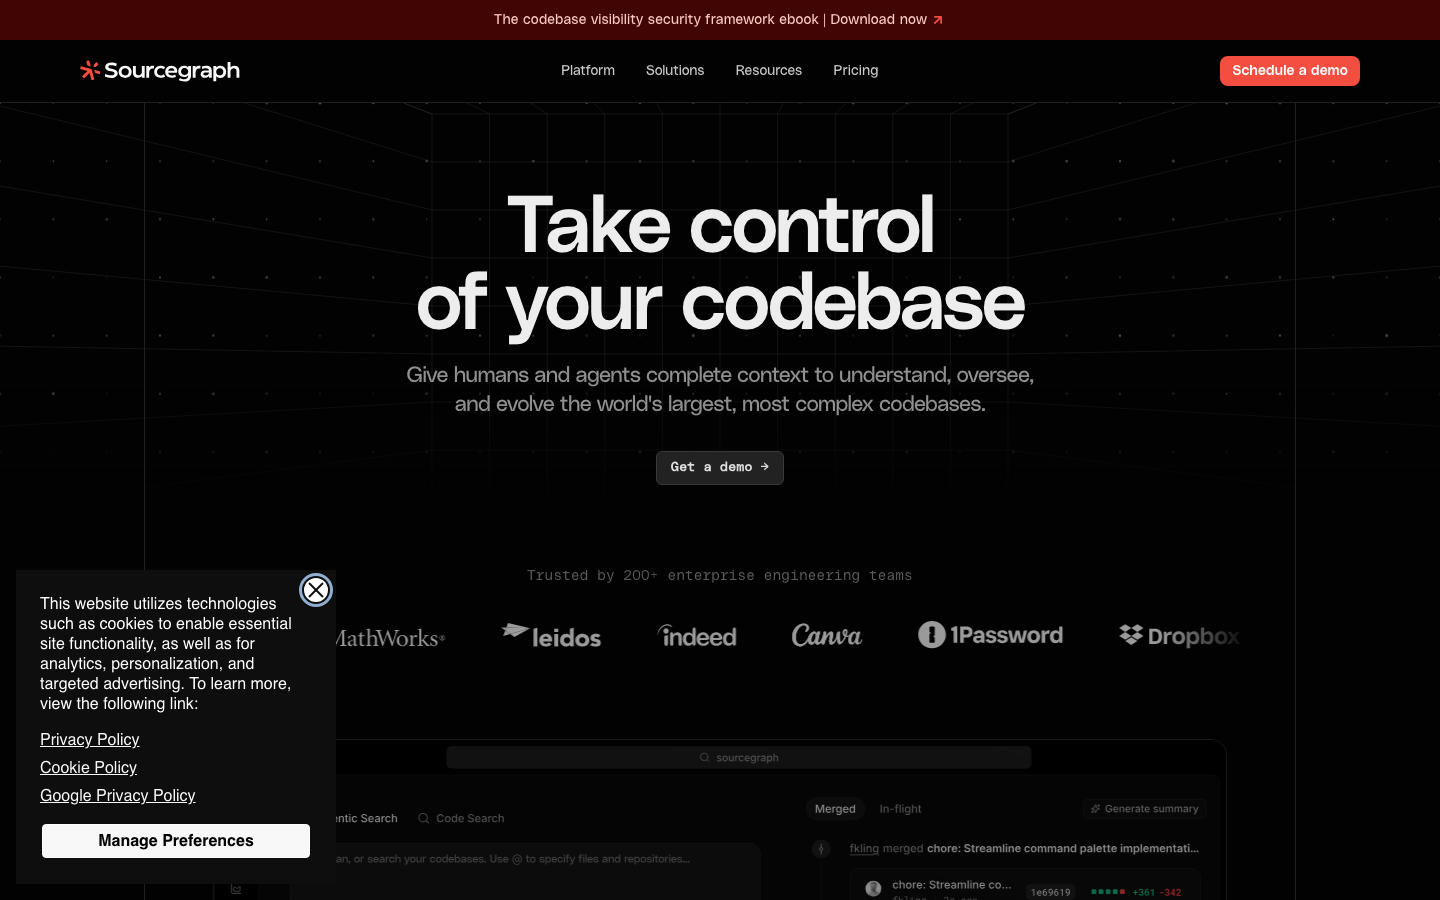Click the Dropbox logo
This screenshot has width=1440, height=900.
(x=1179, y=636)
